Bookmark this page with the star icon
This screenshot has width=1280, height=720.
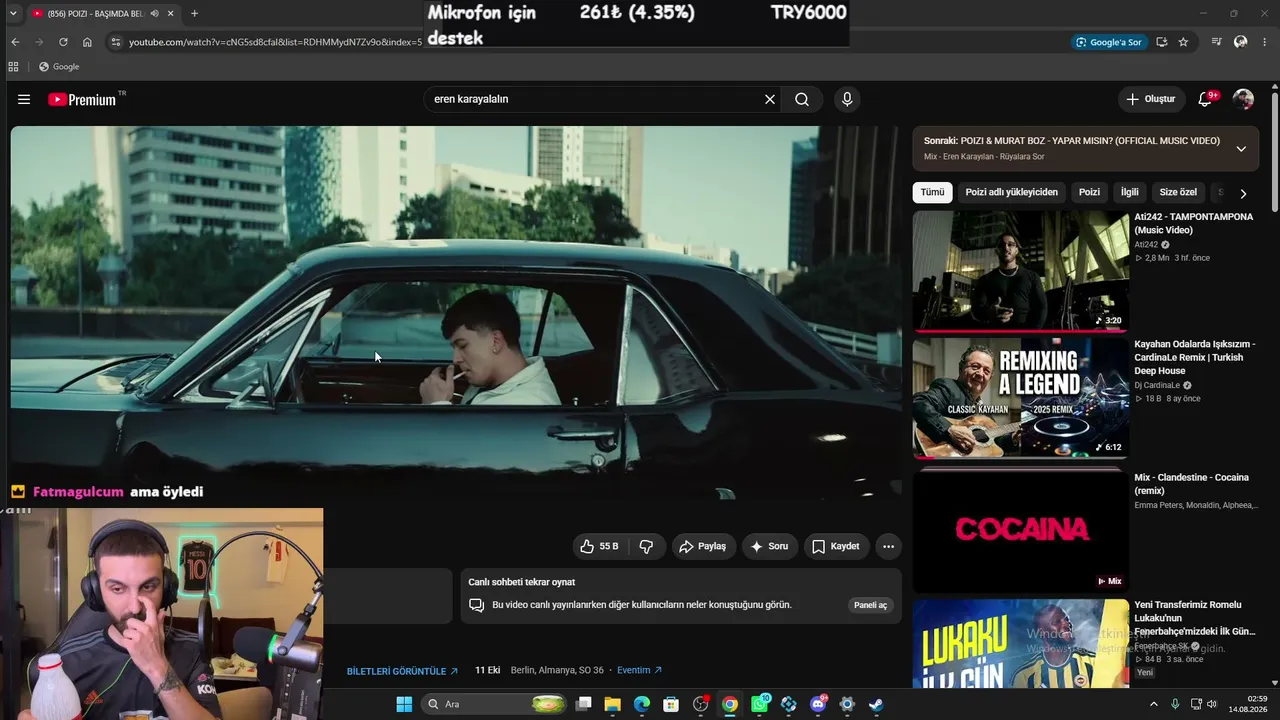pos(1183,42)
